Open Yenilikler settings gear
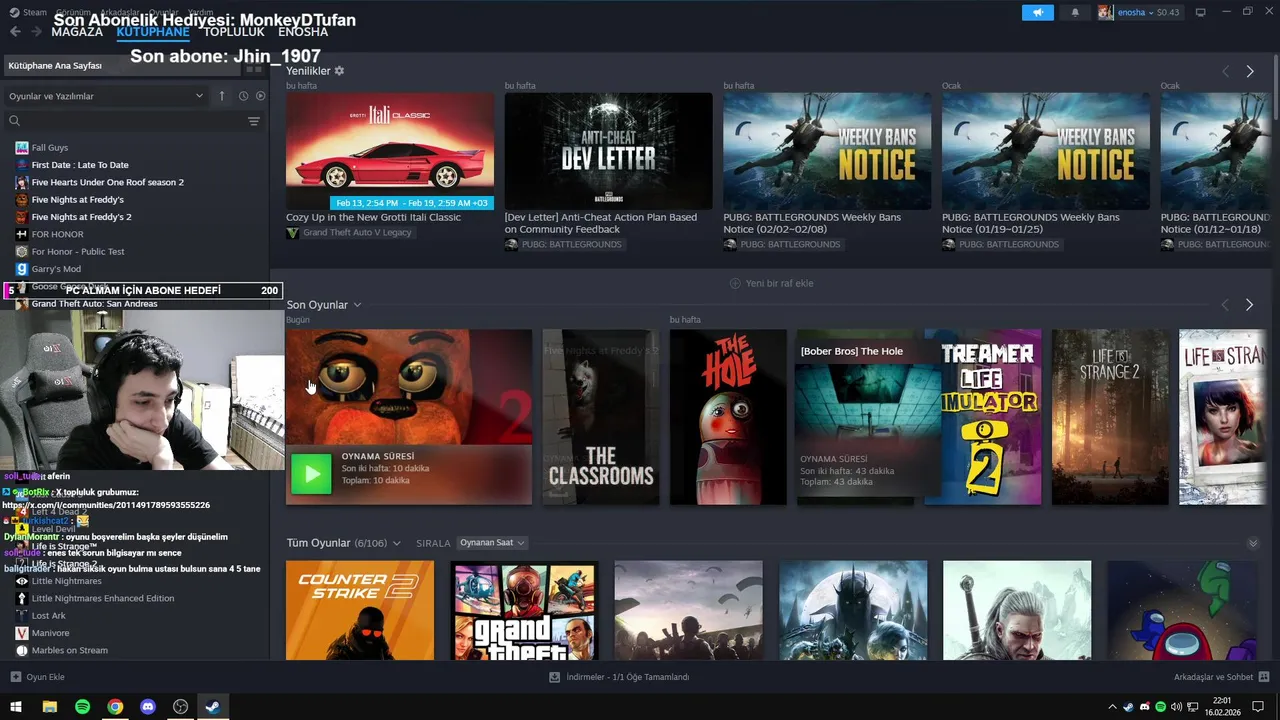Image resolution: width=1280 pixels, height=720 pixels. 339,71
